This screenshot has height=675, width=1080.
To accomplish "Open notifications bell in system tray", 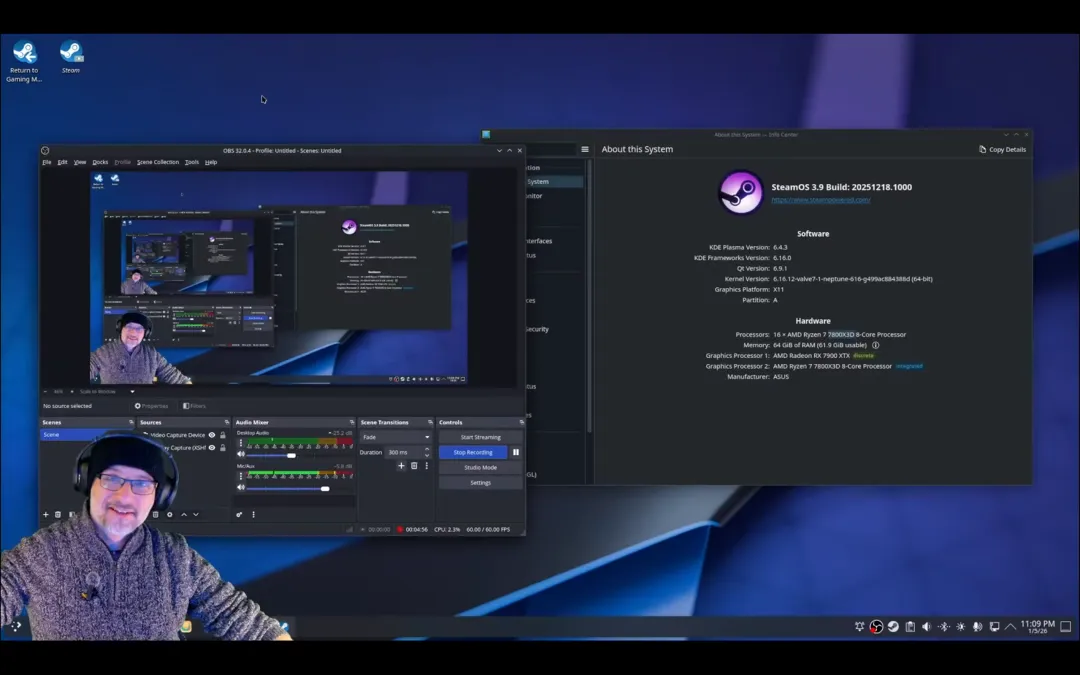I will tap(860, 626).
